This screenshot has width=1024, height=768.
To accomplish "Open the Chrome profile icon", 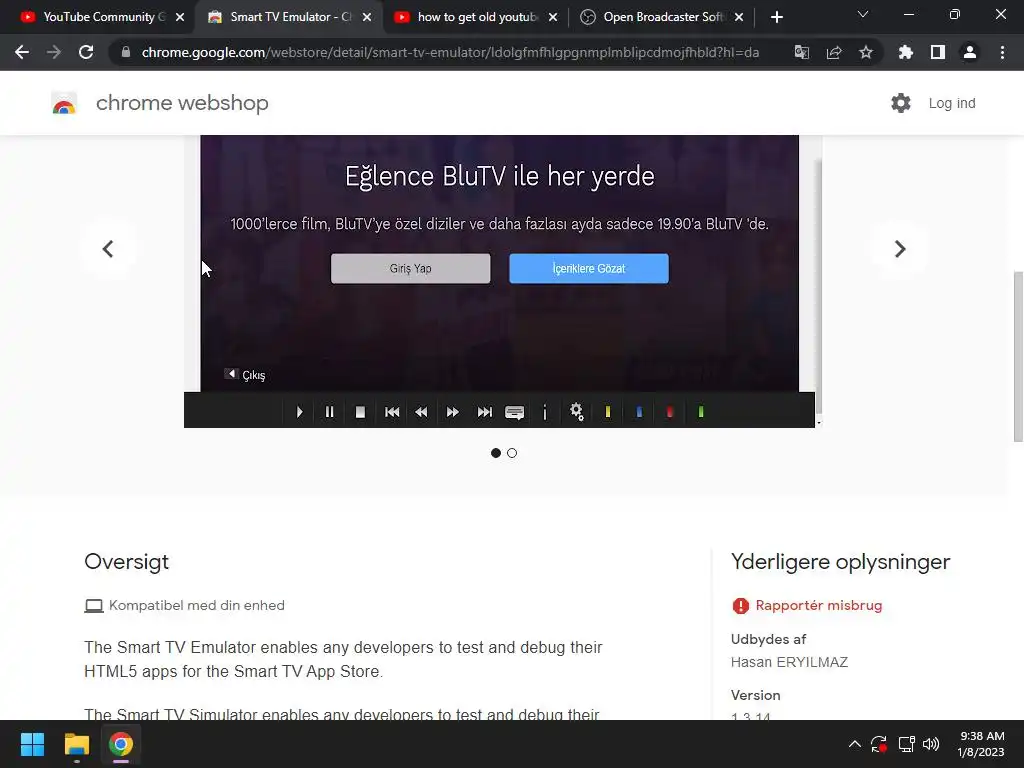I will point(970,52).
